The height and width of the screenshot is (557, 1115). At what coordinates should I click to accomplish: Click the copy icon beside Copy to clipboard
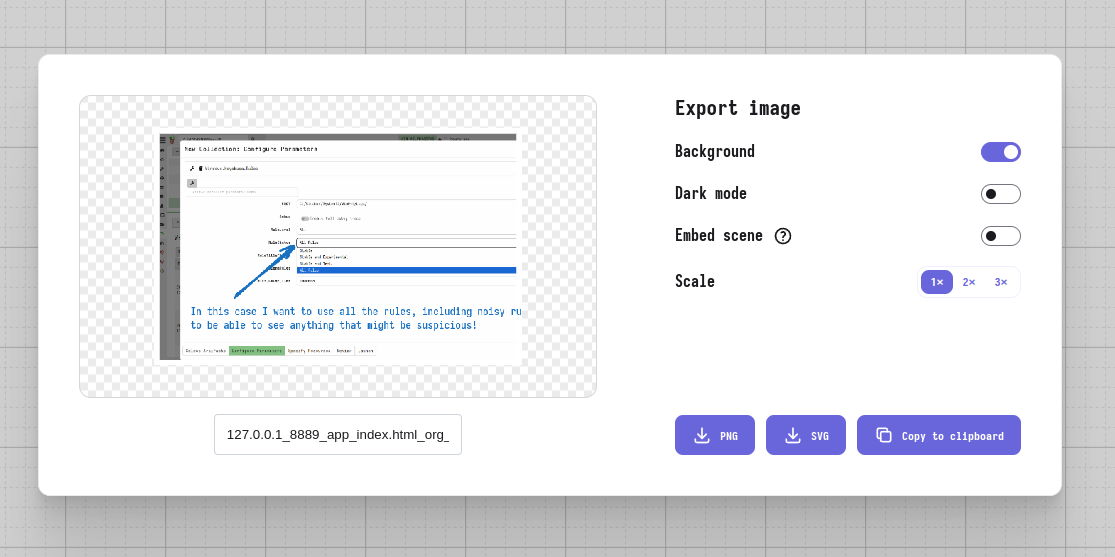[x=884, y=435]
